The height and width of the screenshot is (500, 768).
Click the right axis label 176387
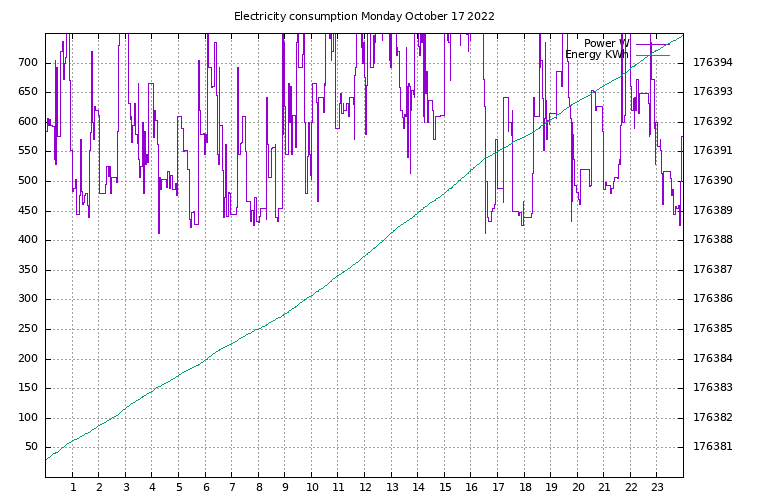[713, 270]
